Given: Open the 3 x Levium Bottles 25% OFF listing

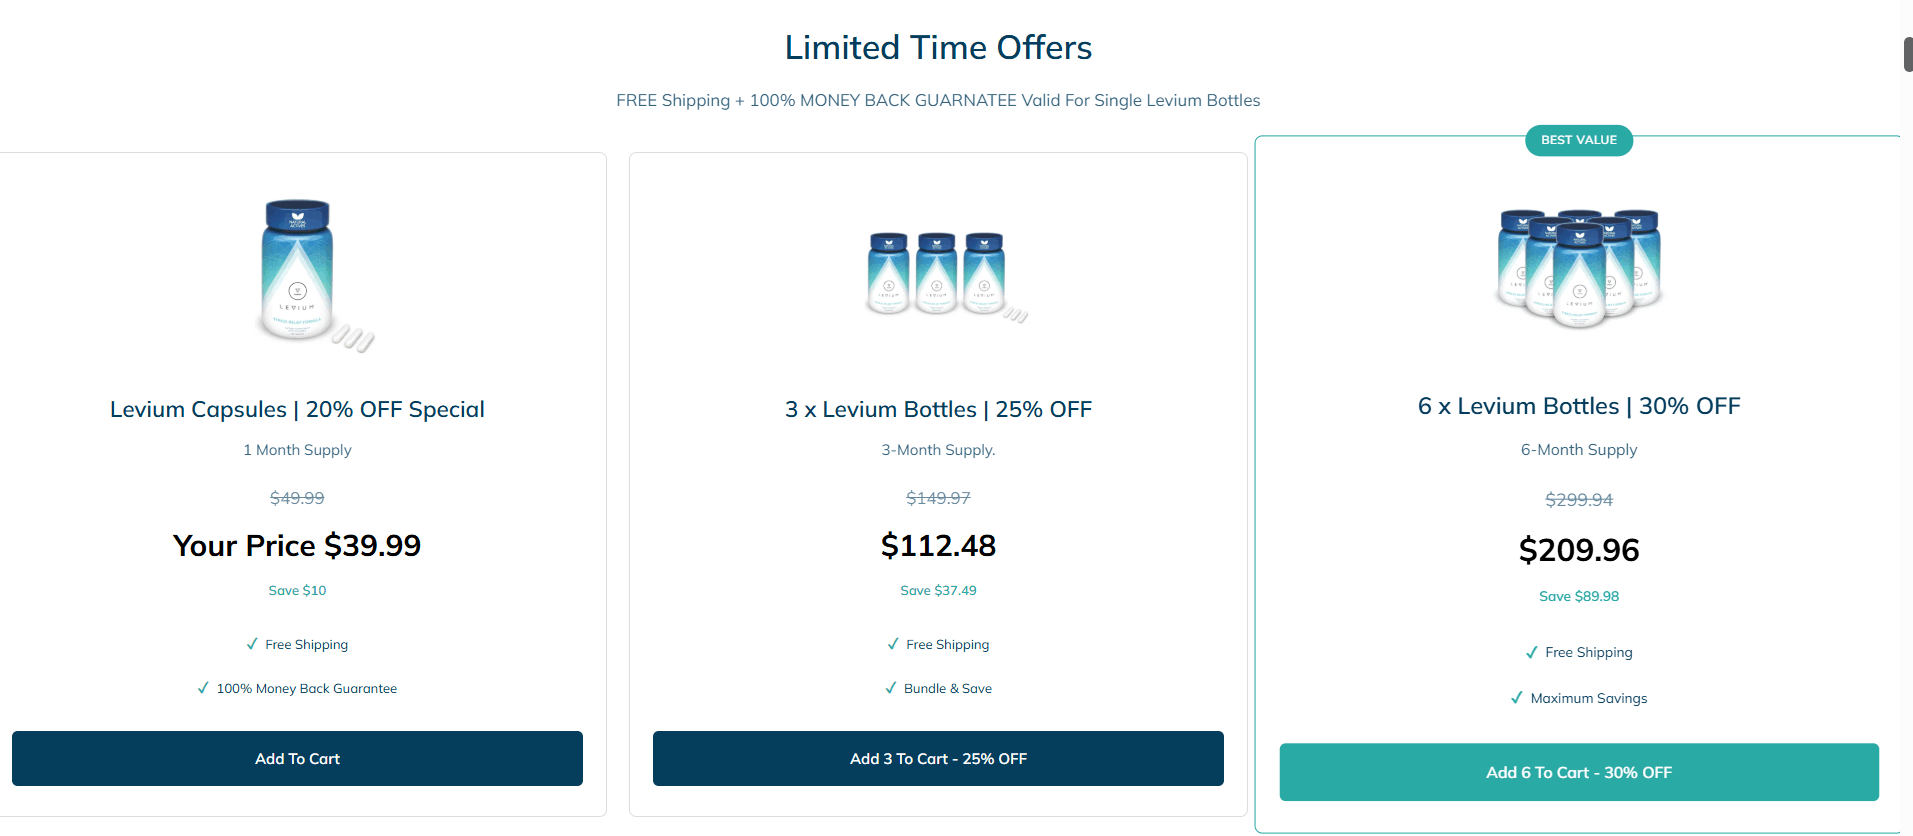Looking at the screenshot, I should point(938,409).
